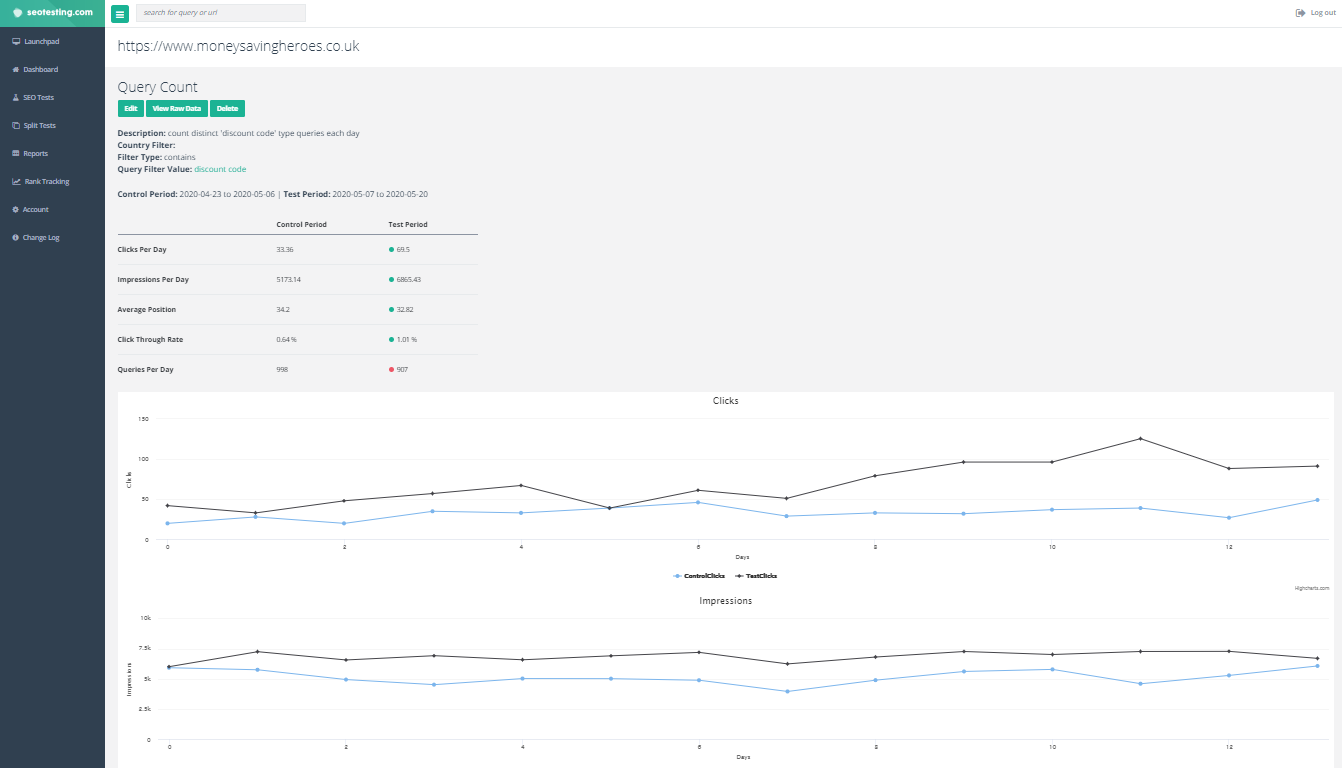
Task: Click the moneysavingheroes.co.uk site URL
Action: (x=238, y=46)
